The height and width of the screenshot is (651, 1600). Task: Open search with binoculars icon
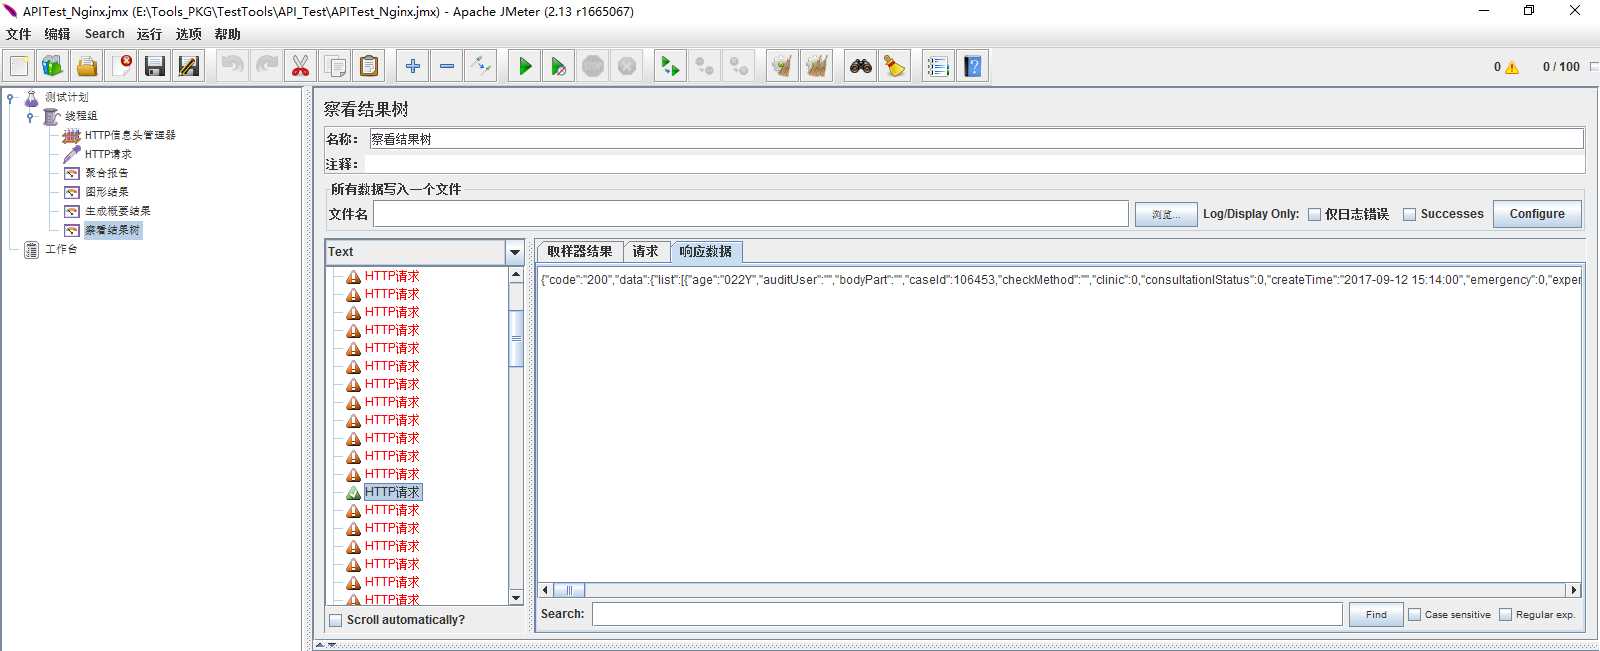click(860, 66)
